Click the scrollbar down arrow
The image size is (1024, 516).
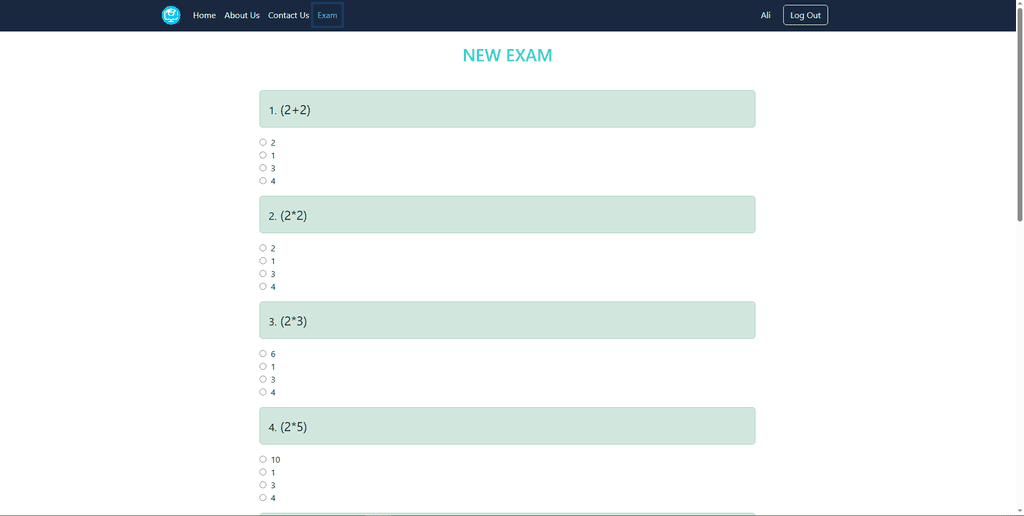1020,511
